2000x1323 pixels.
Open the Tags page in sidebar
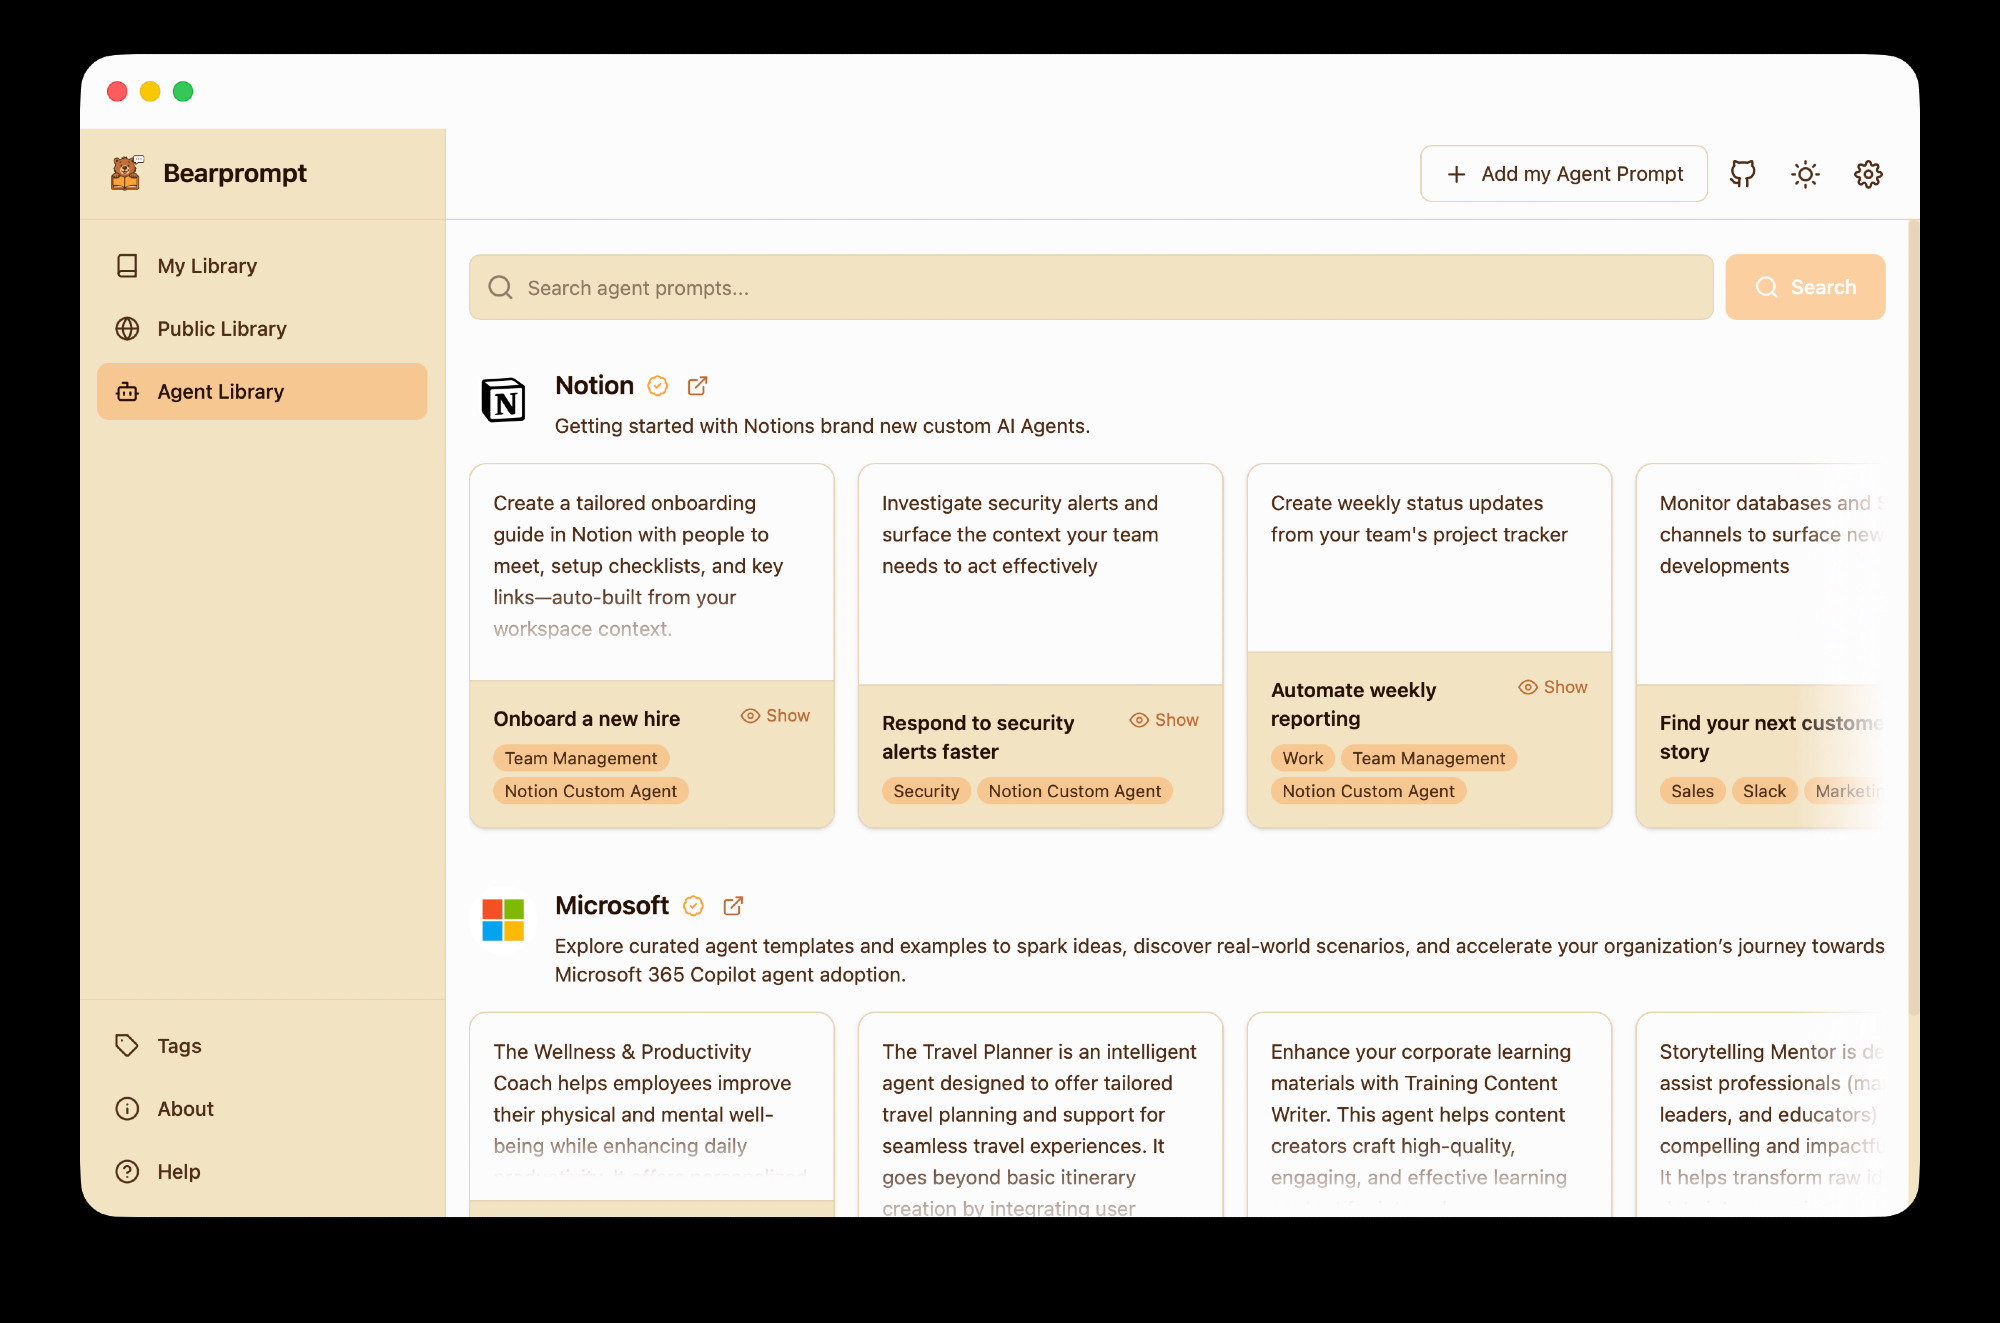[179, 1046]
